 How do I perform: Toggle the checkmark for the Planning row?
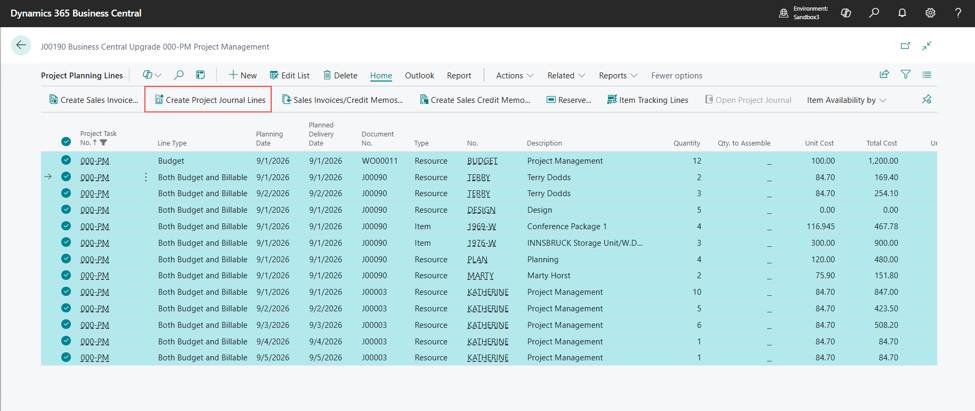pyautogui.click(x=66, y=259)
